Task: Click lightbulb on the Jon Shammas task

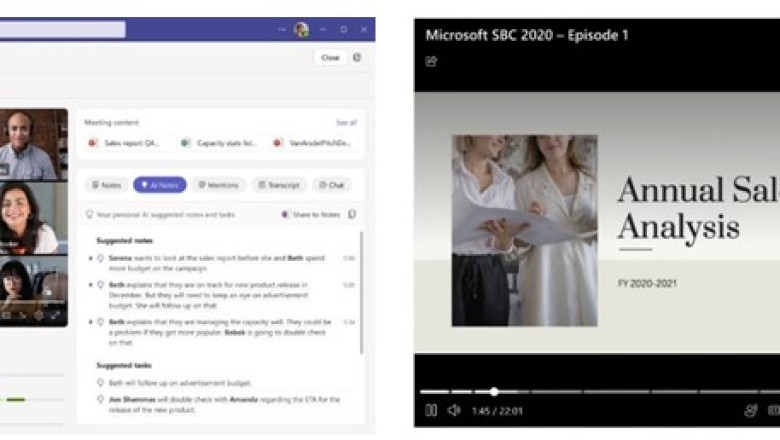Action: [100, 399]
